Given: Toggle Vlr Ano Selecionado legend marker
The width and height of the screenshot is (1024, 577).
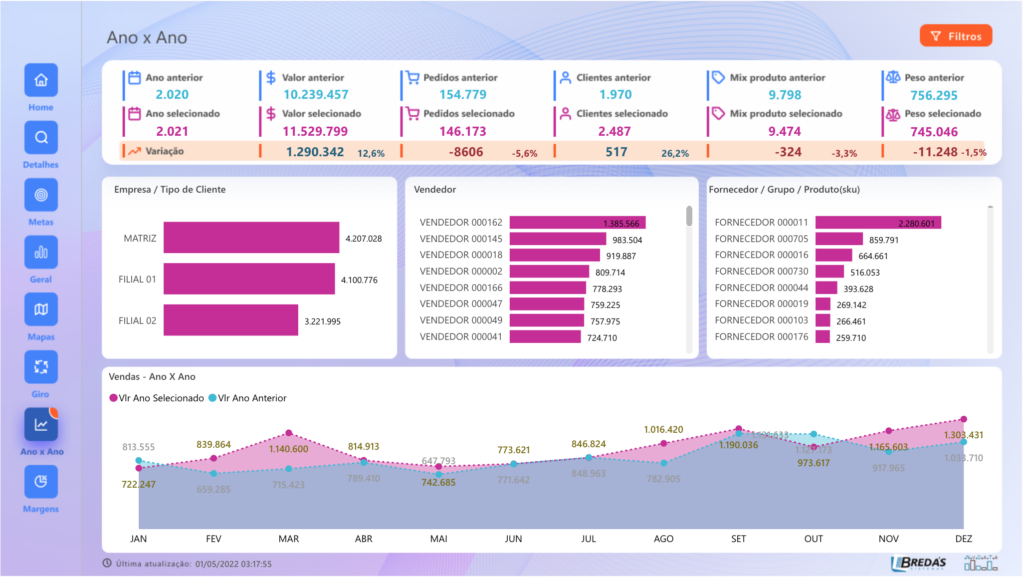Looking at the screenshot, I should [x=111, y=398].
